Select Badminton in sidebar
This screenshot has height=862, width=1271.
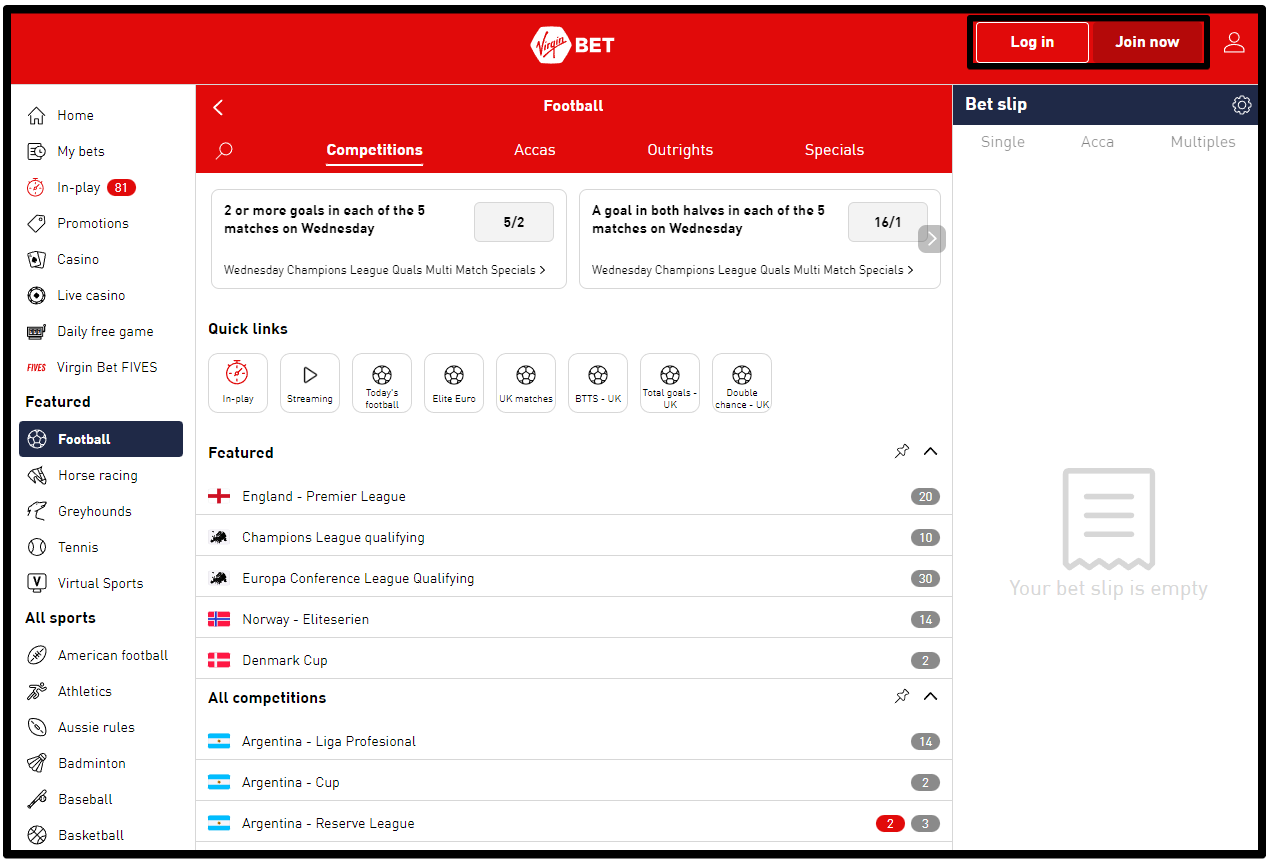coord(101,763)
